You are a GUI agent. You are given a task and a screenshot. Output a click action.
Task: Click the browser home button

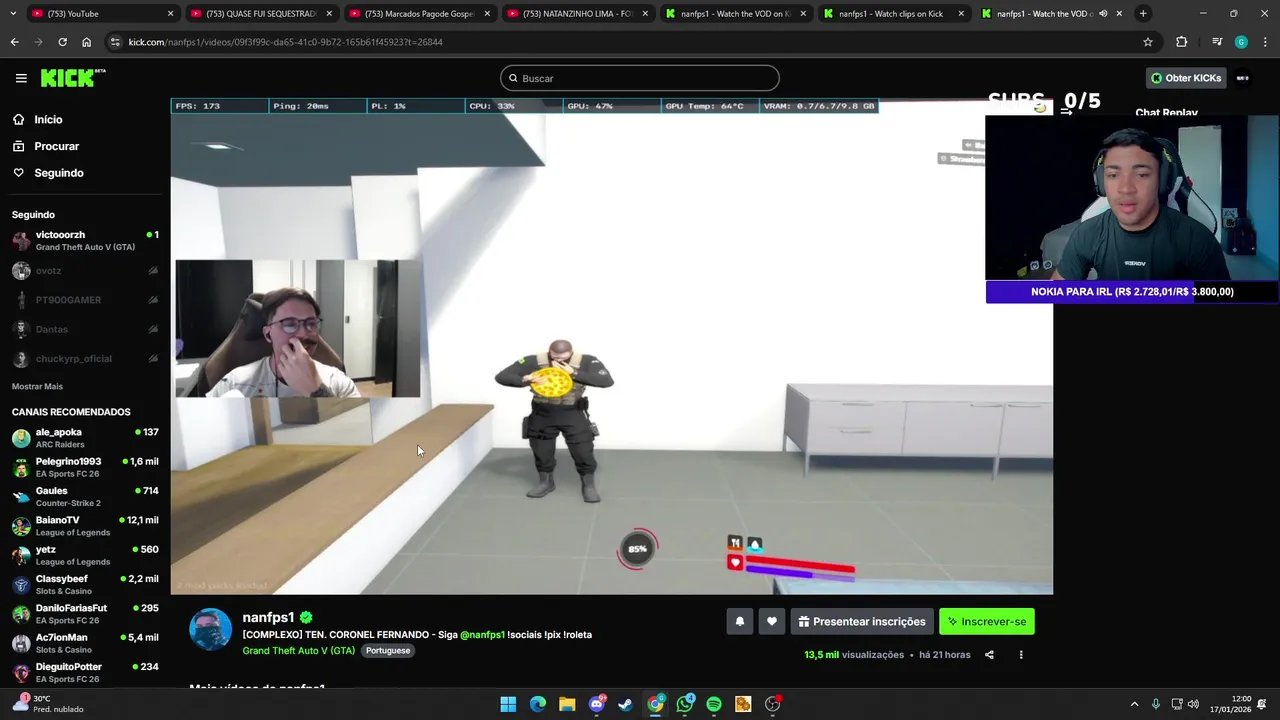tap(86, 42)
